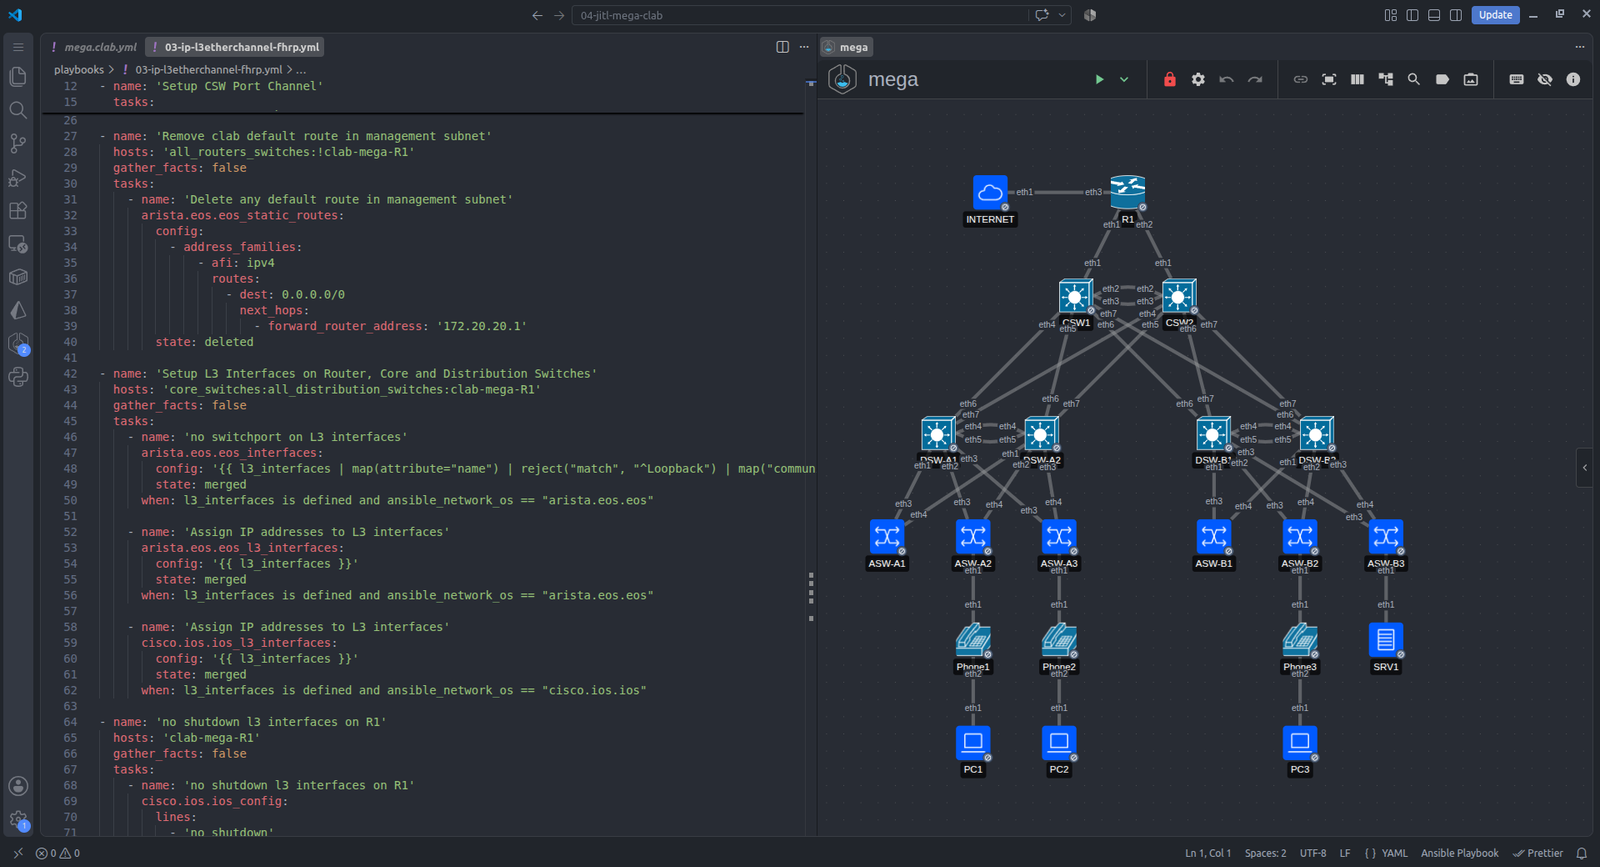Click the Update button in title bar
The height and width of the screenshot is (867, 1600).
click(x=1495, y=15)
